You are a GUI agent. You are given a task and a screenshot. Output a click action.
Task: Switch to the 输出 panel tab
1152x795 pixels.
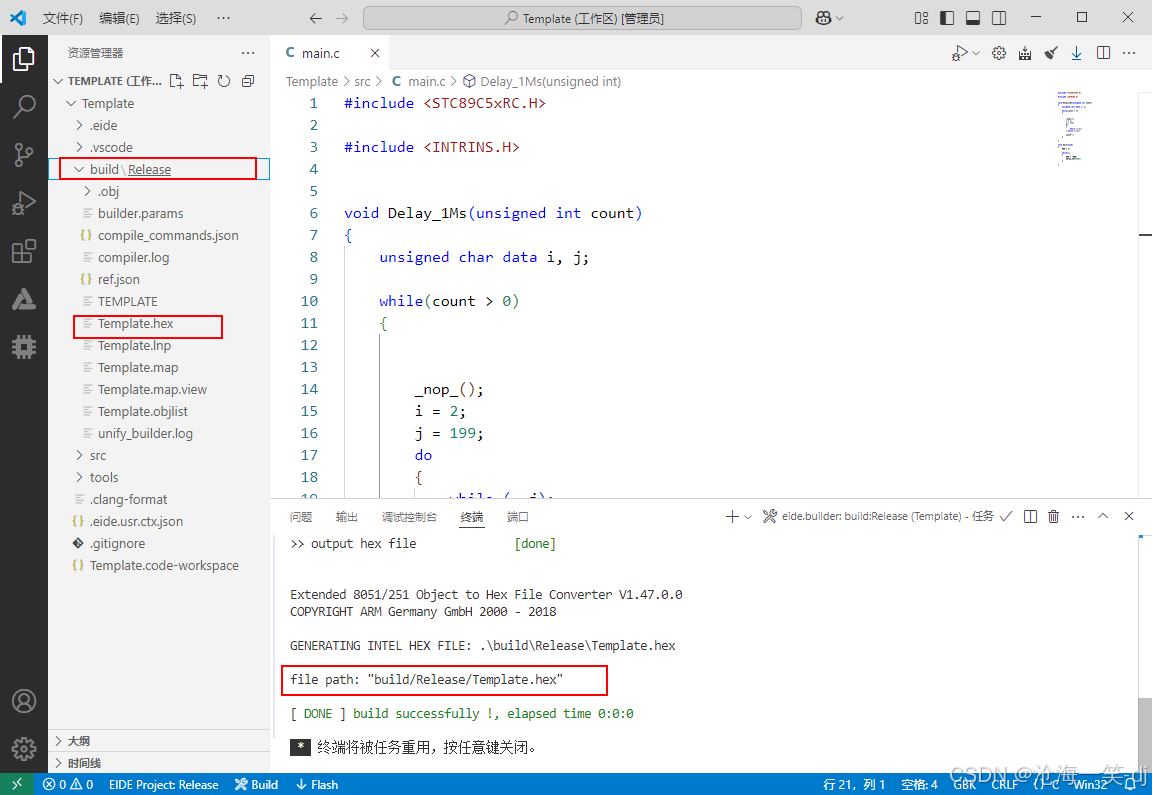pyautogui.click(x=347, y=517)
